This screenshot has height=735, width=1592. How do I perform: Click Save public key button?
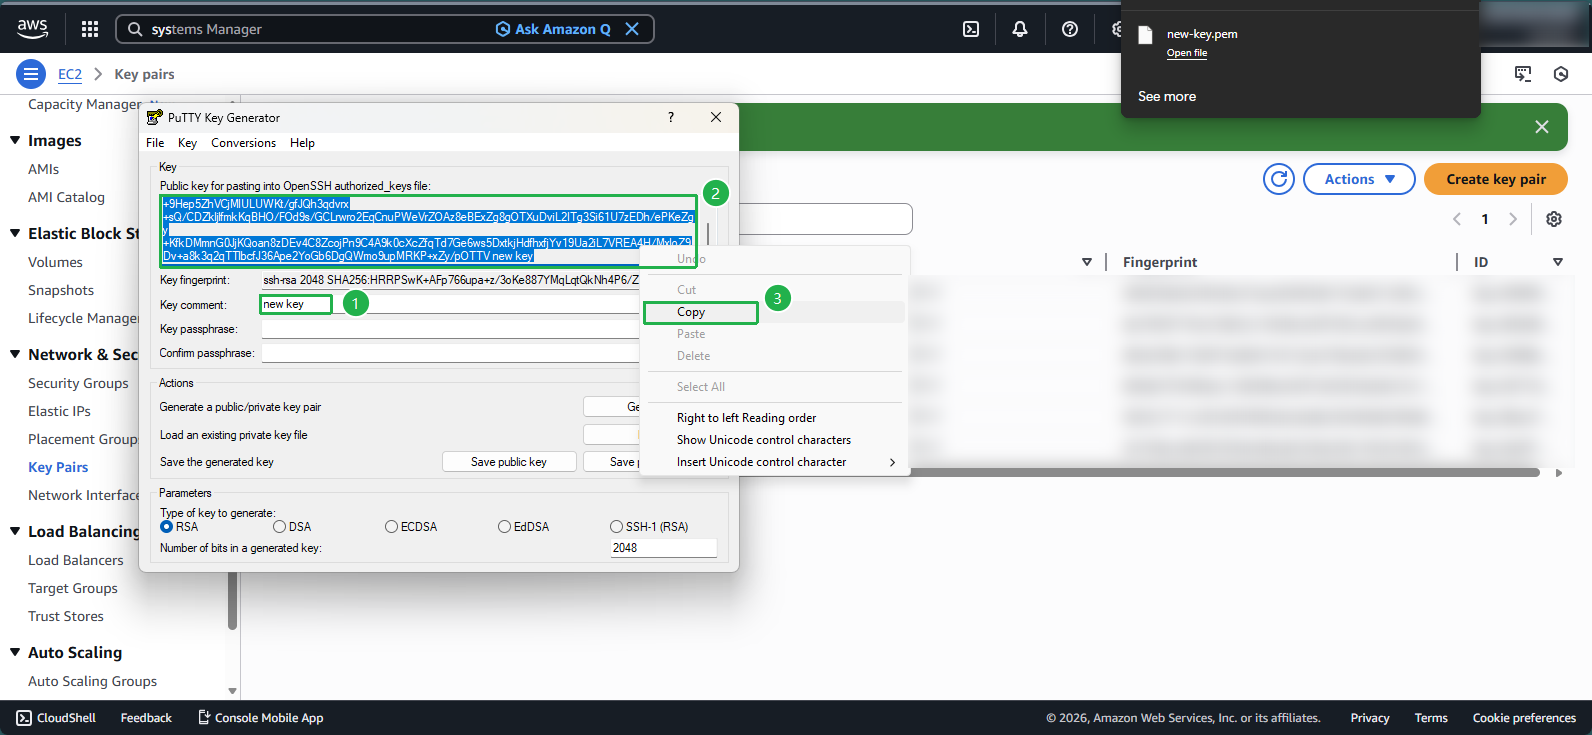[509, 462]
